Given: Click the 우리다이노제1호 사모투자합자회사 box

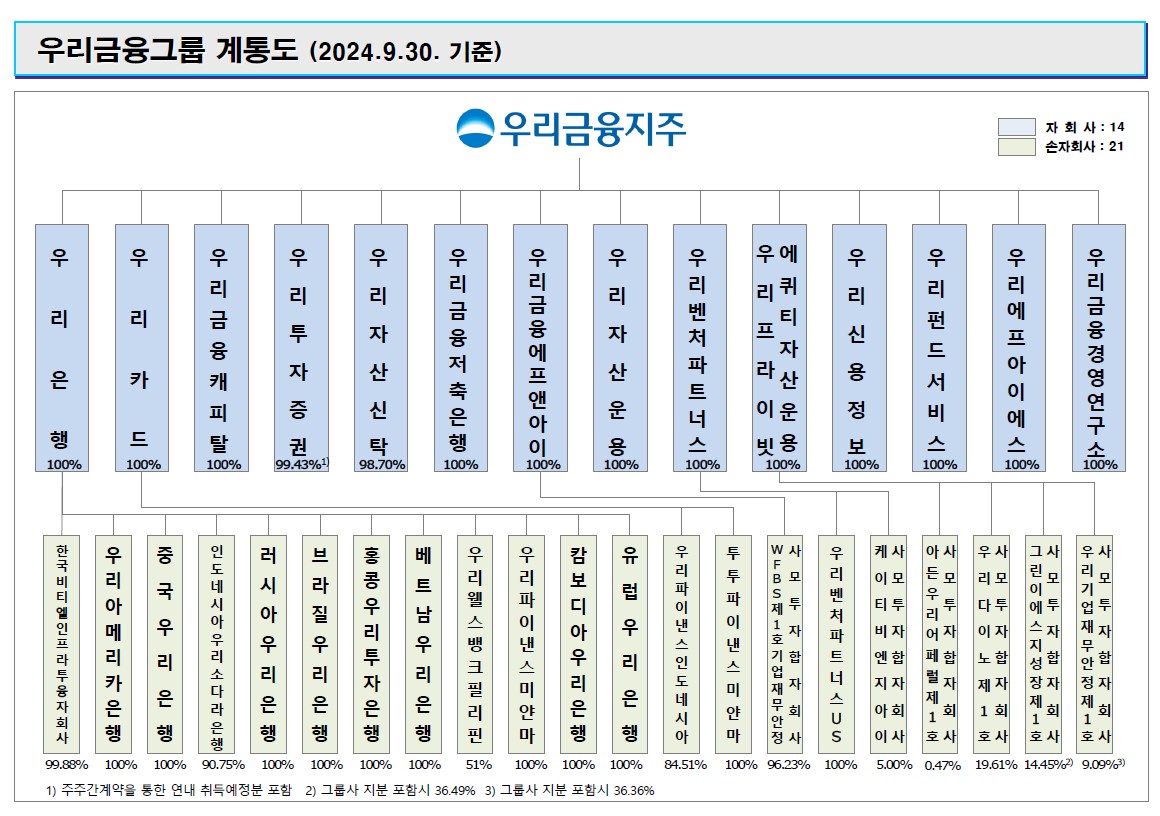Looking at the screenshot, I should (991, 644).
